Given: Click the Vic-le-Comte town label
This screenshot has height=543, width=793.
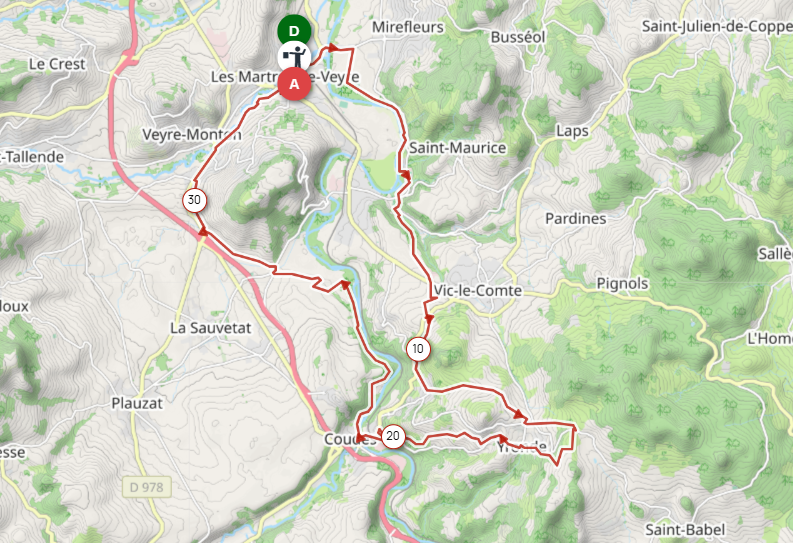Looking at the screenshot, I should coord(477,291).
